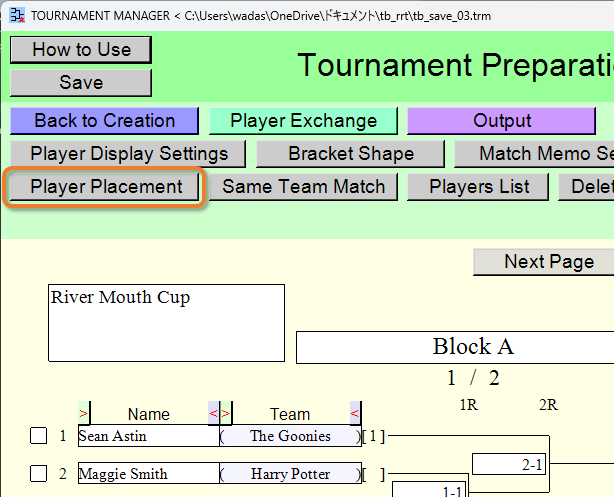The height and width of the screenshot is (497, 614).
Task: Tick the checkbox for player 2 Maggie Smith
Action: point(38,474)
